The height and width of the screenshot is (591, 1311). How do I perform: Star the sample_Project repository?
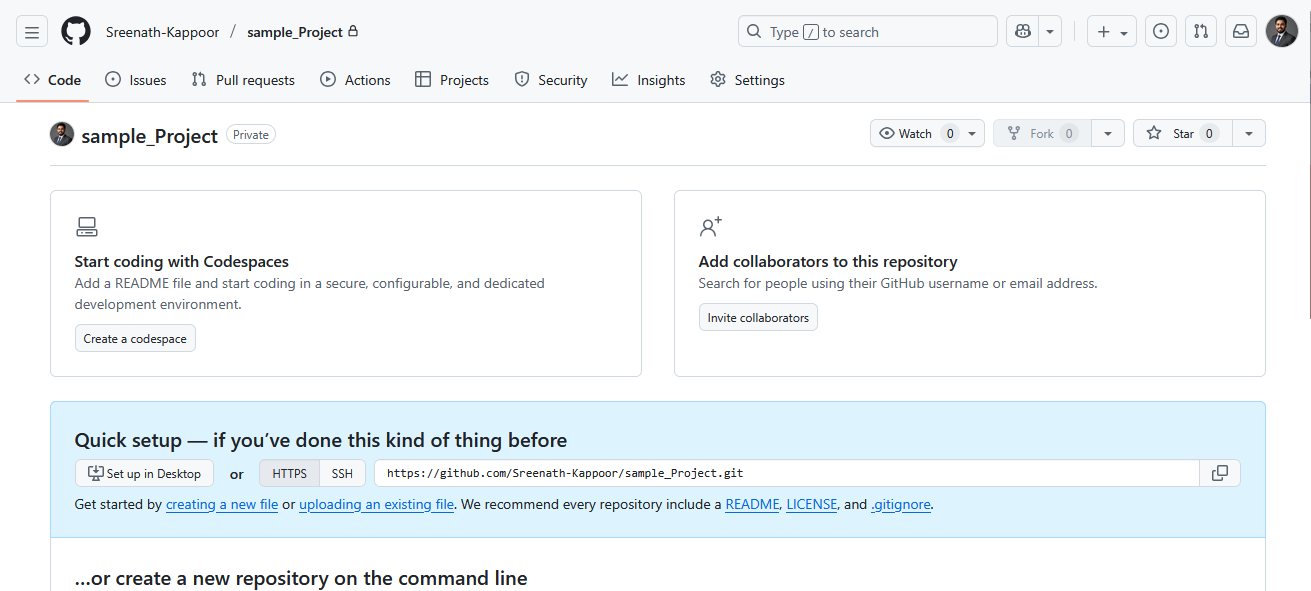pos(1182,132)
